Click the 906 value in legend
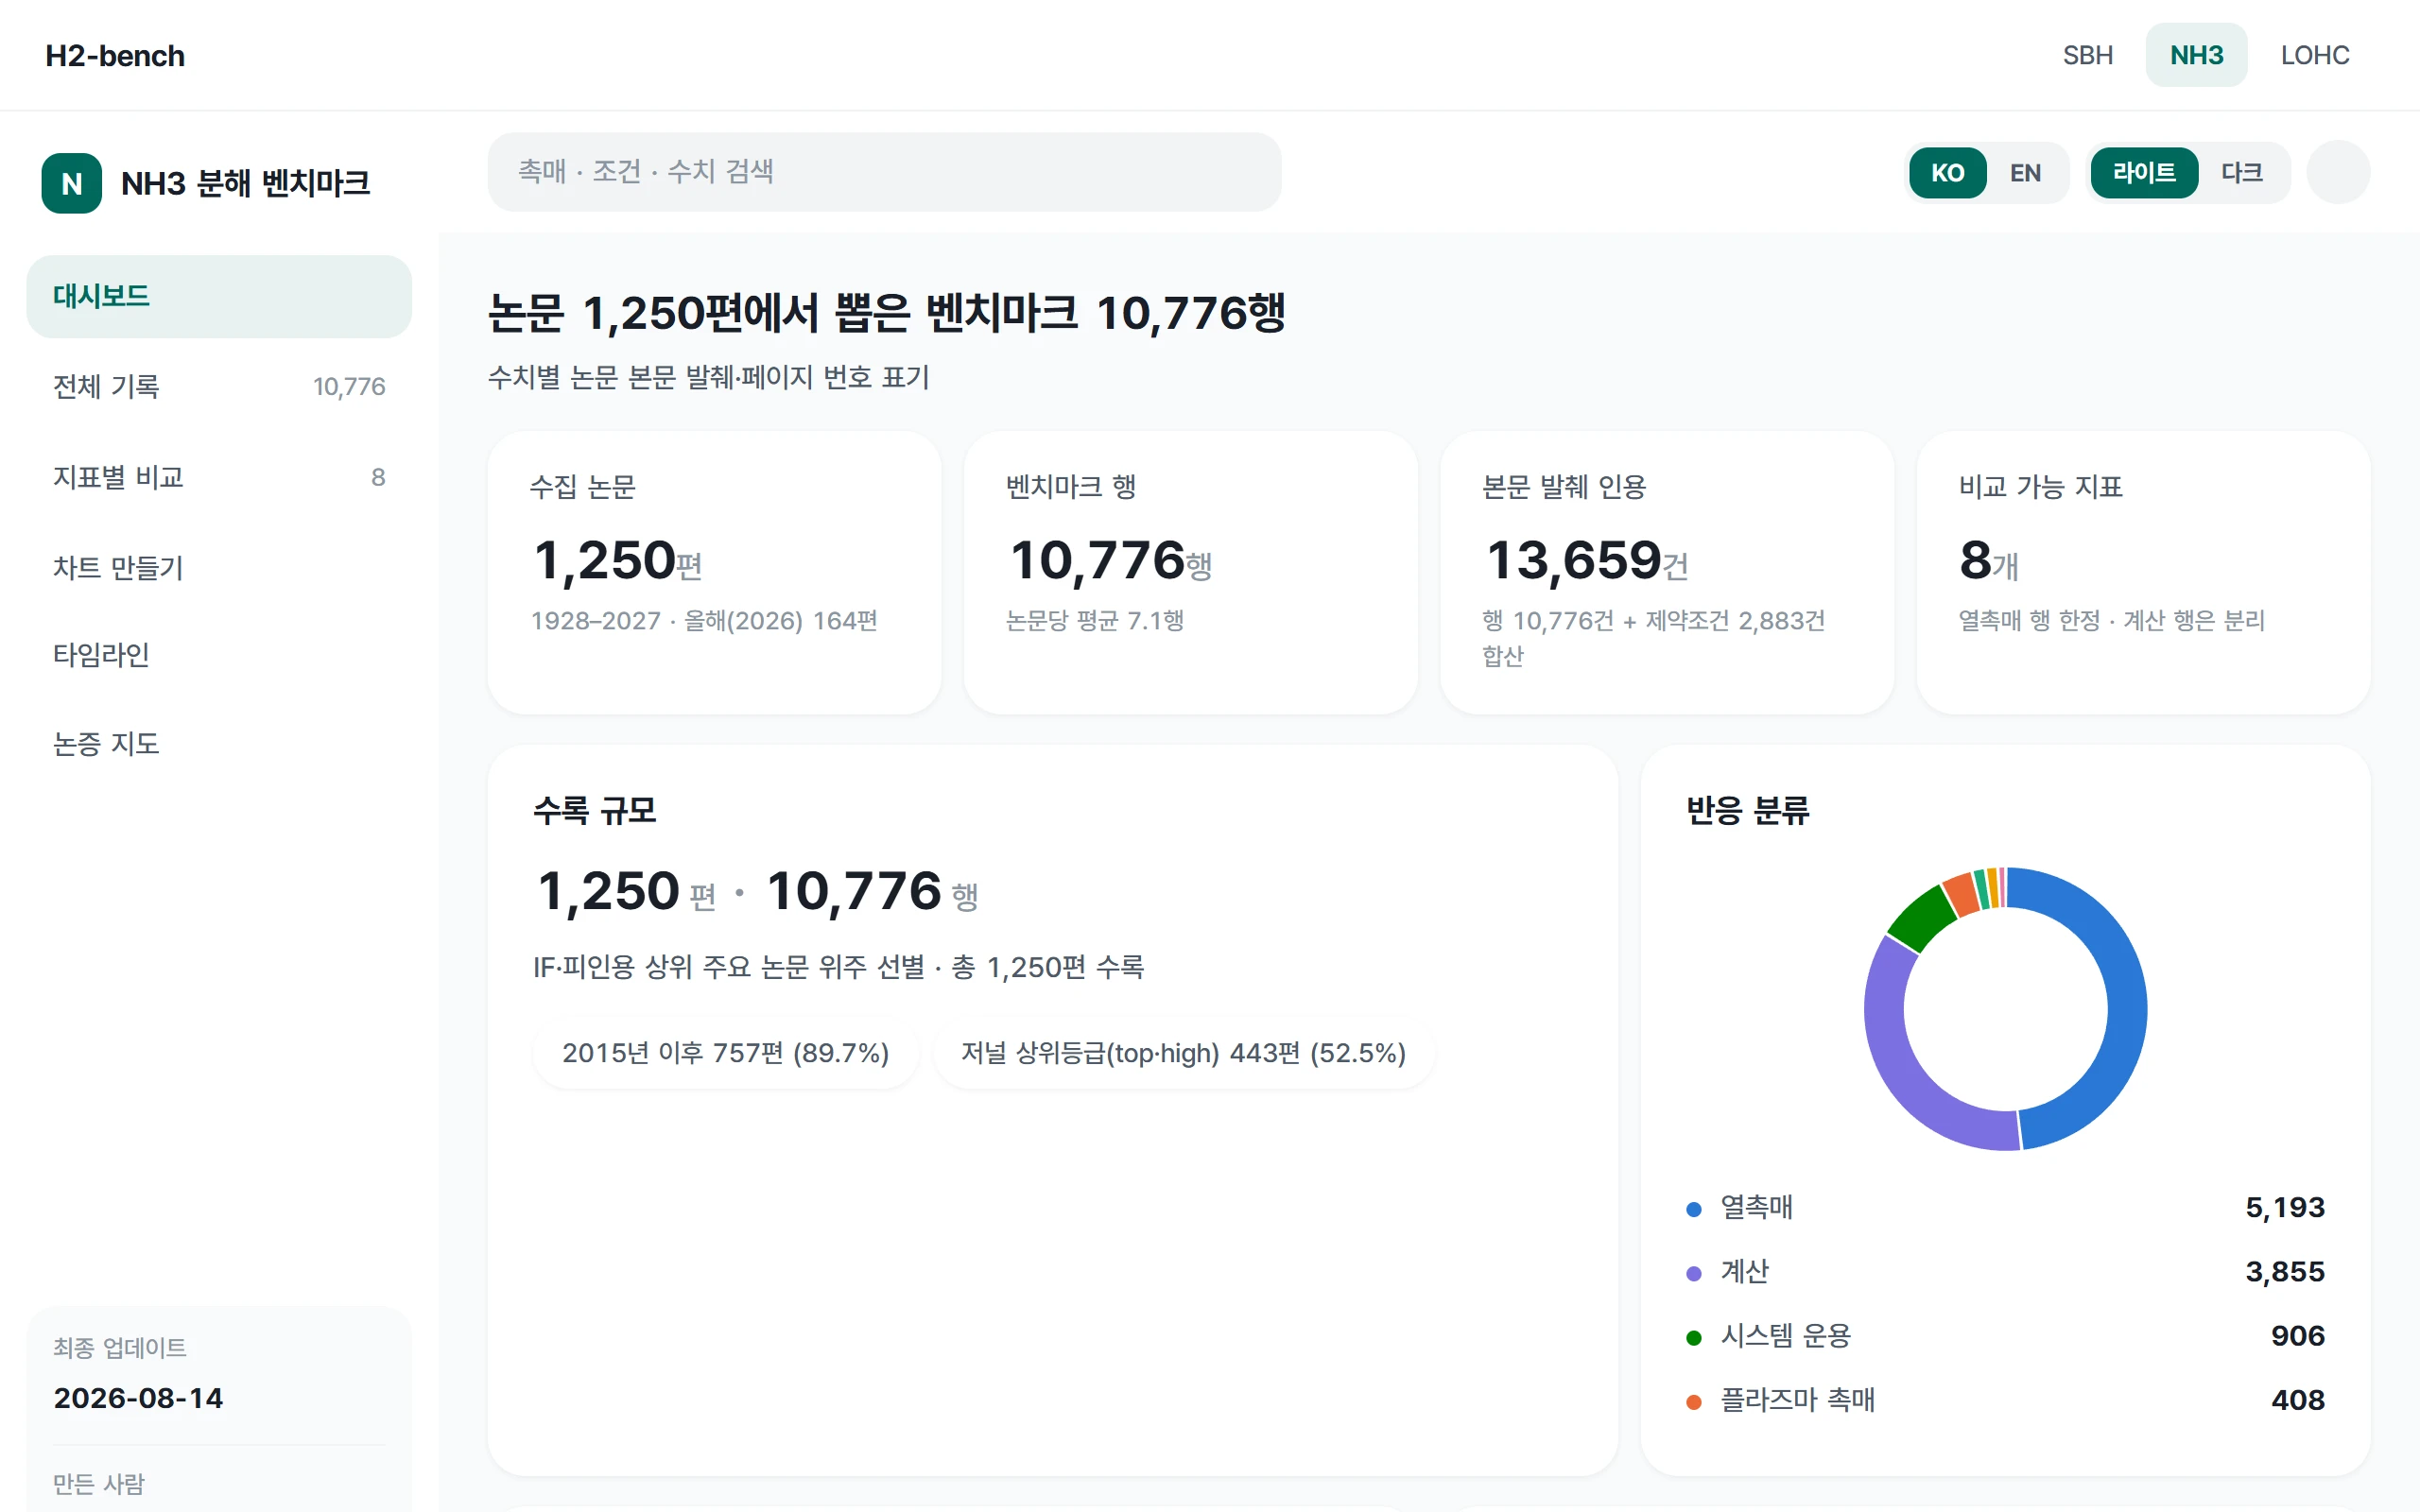 coord(2298,1336)
